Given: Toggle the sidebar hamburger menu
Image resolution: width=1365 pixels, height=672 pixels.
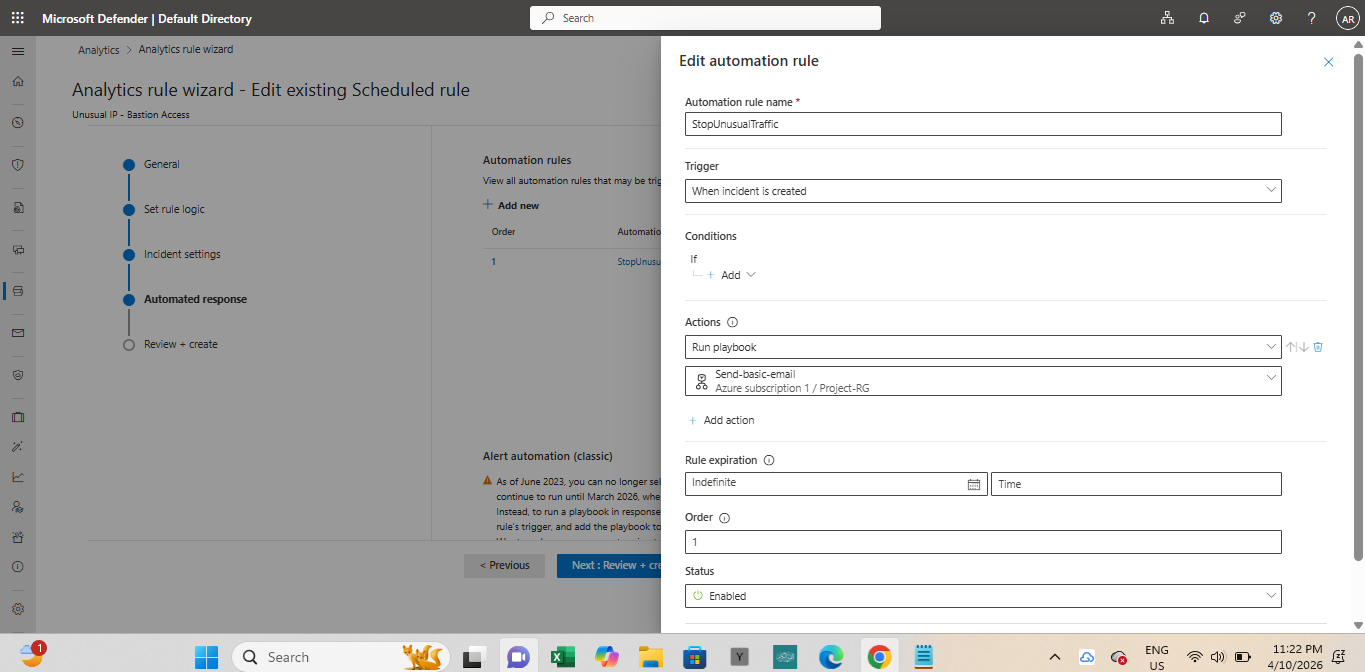Looking at the screenshot, I should (17, 50).
